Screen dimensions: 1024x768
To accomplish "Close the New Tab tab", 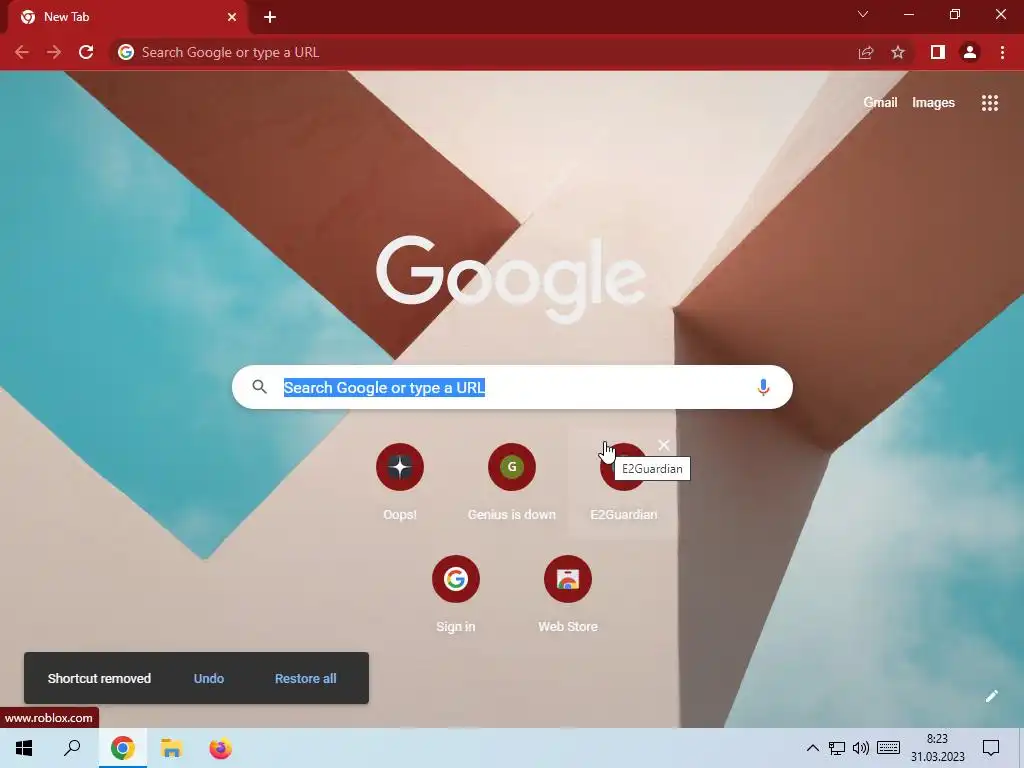I will 232,17.
